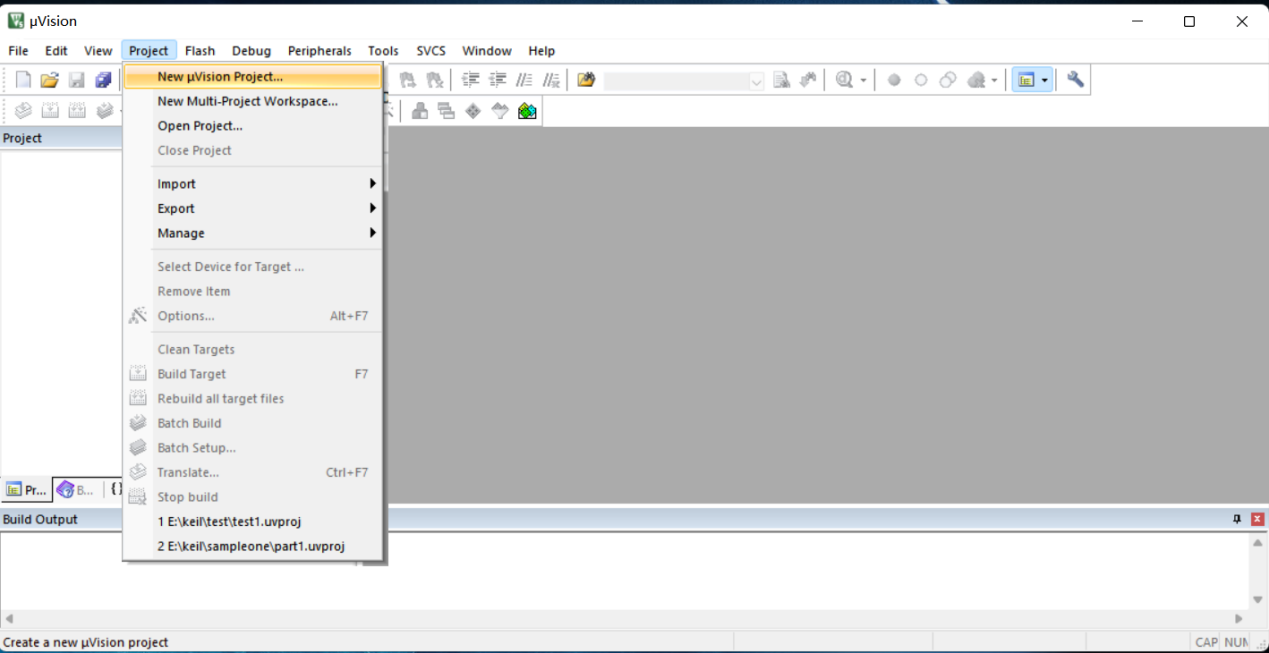Screen dimensions: 1269x653
Task: Open Configuration with the wrench icon
Action: pyautogui.click(x=1075, y=80)
